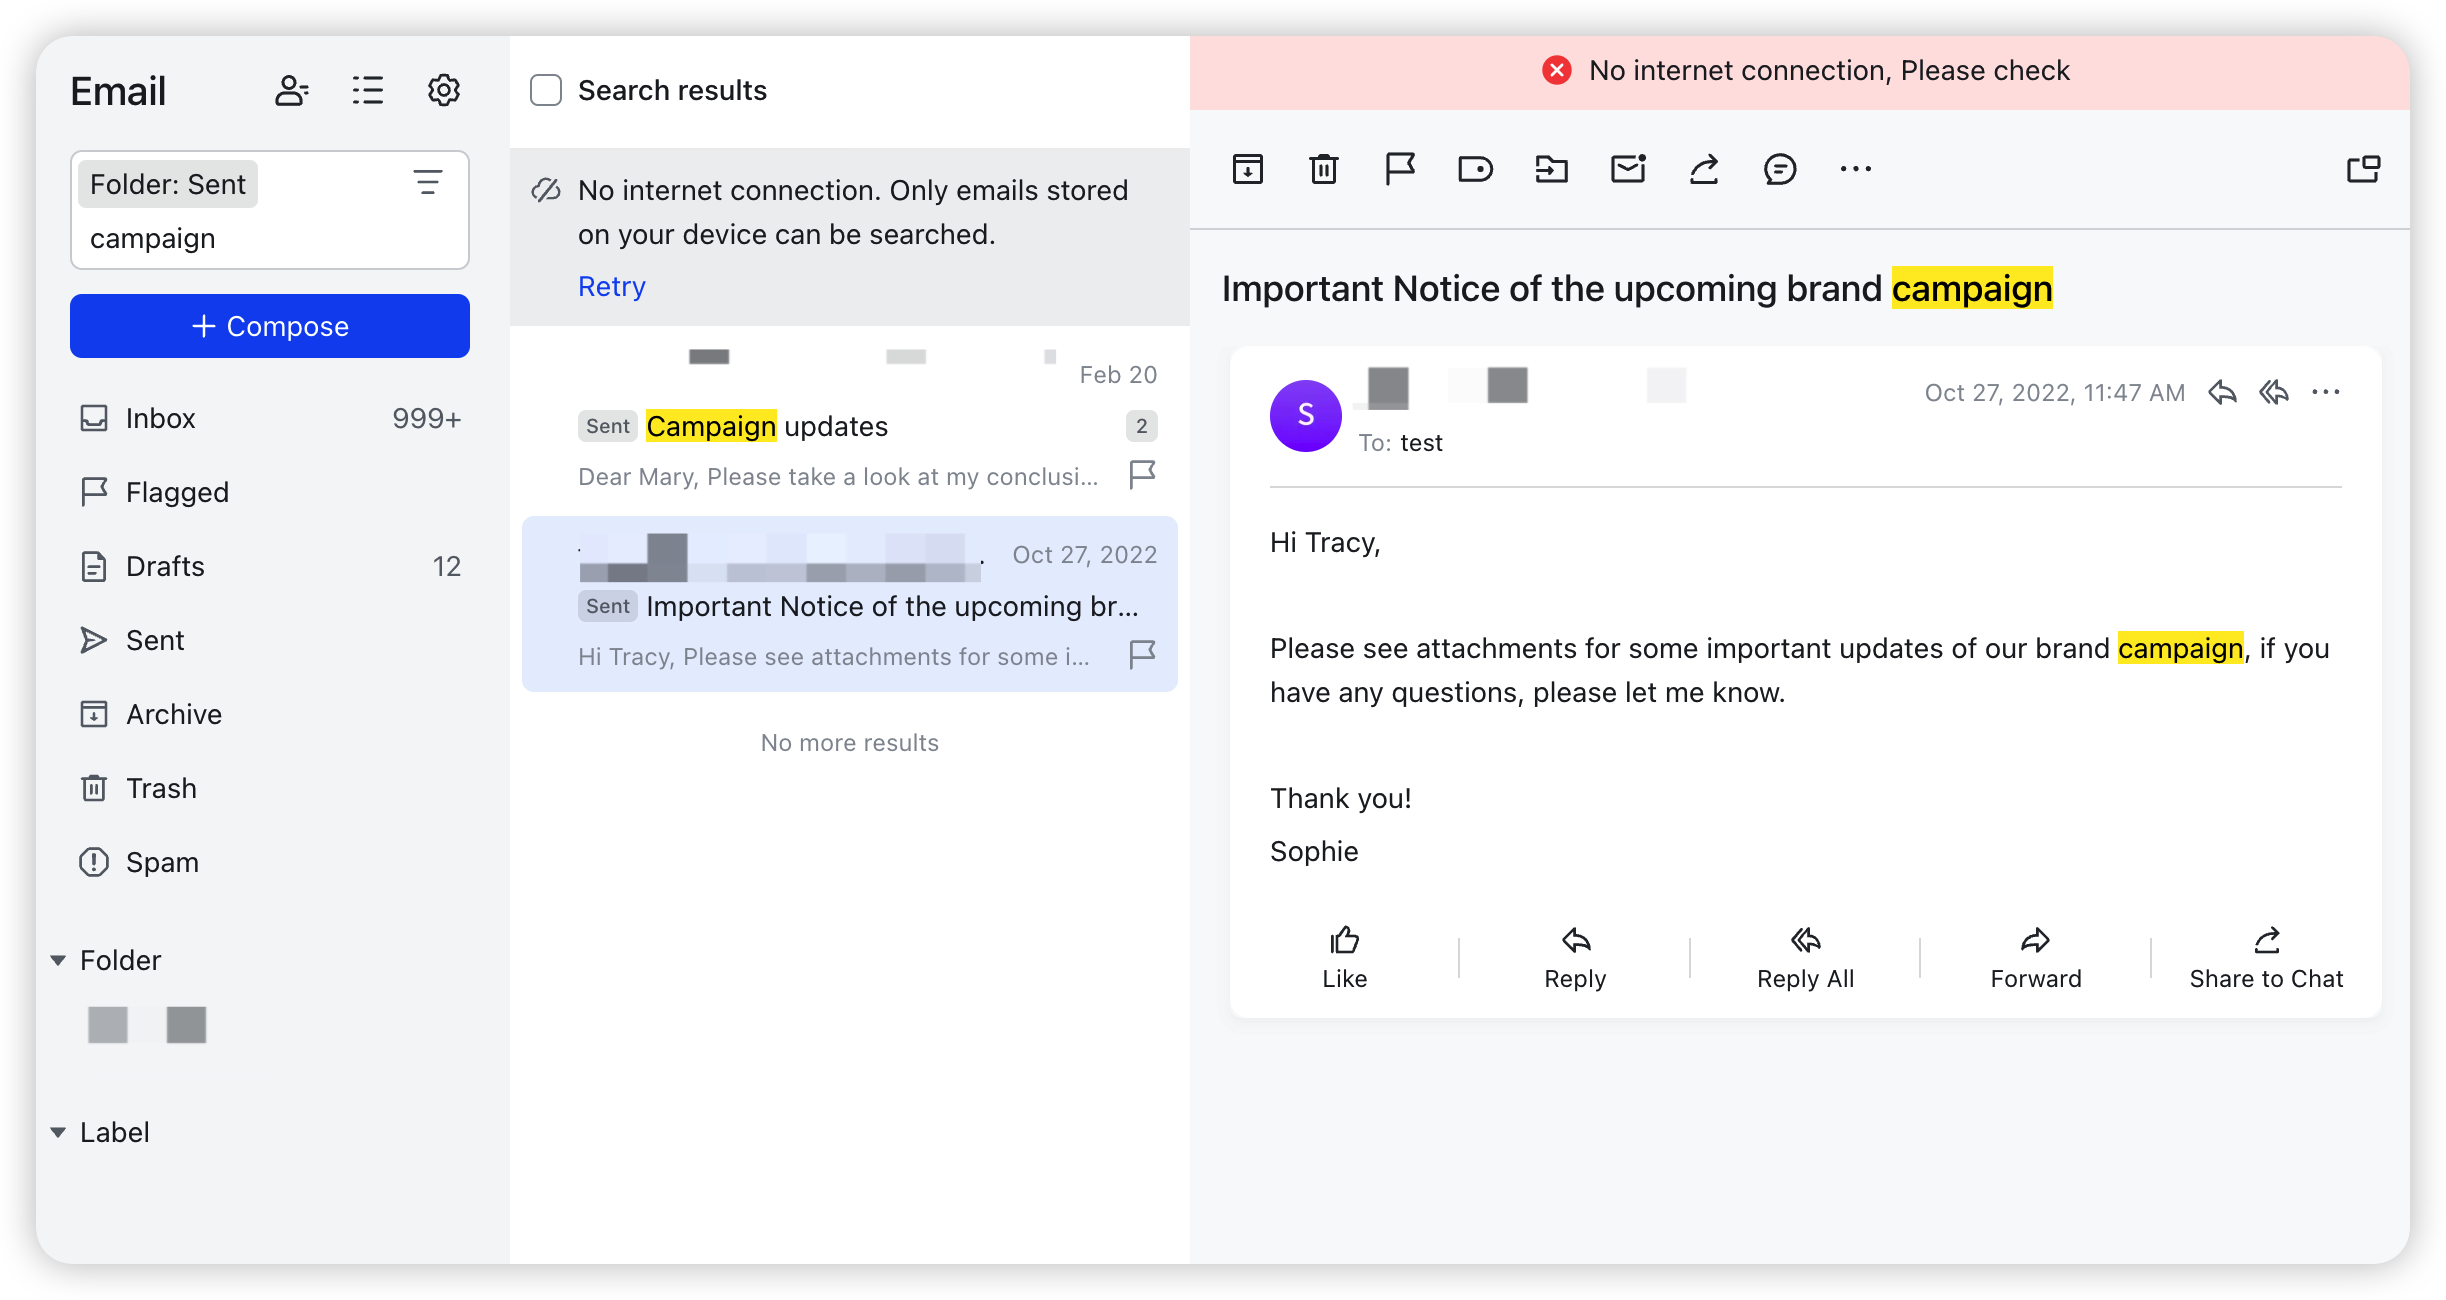This screenshot has height=1300, width=2446.
Task: Collapse the Folder section in sidebar
Action: click(x=58, y=960)
